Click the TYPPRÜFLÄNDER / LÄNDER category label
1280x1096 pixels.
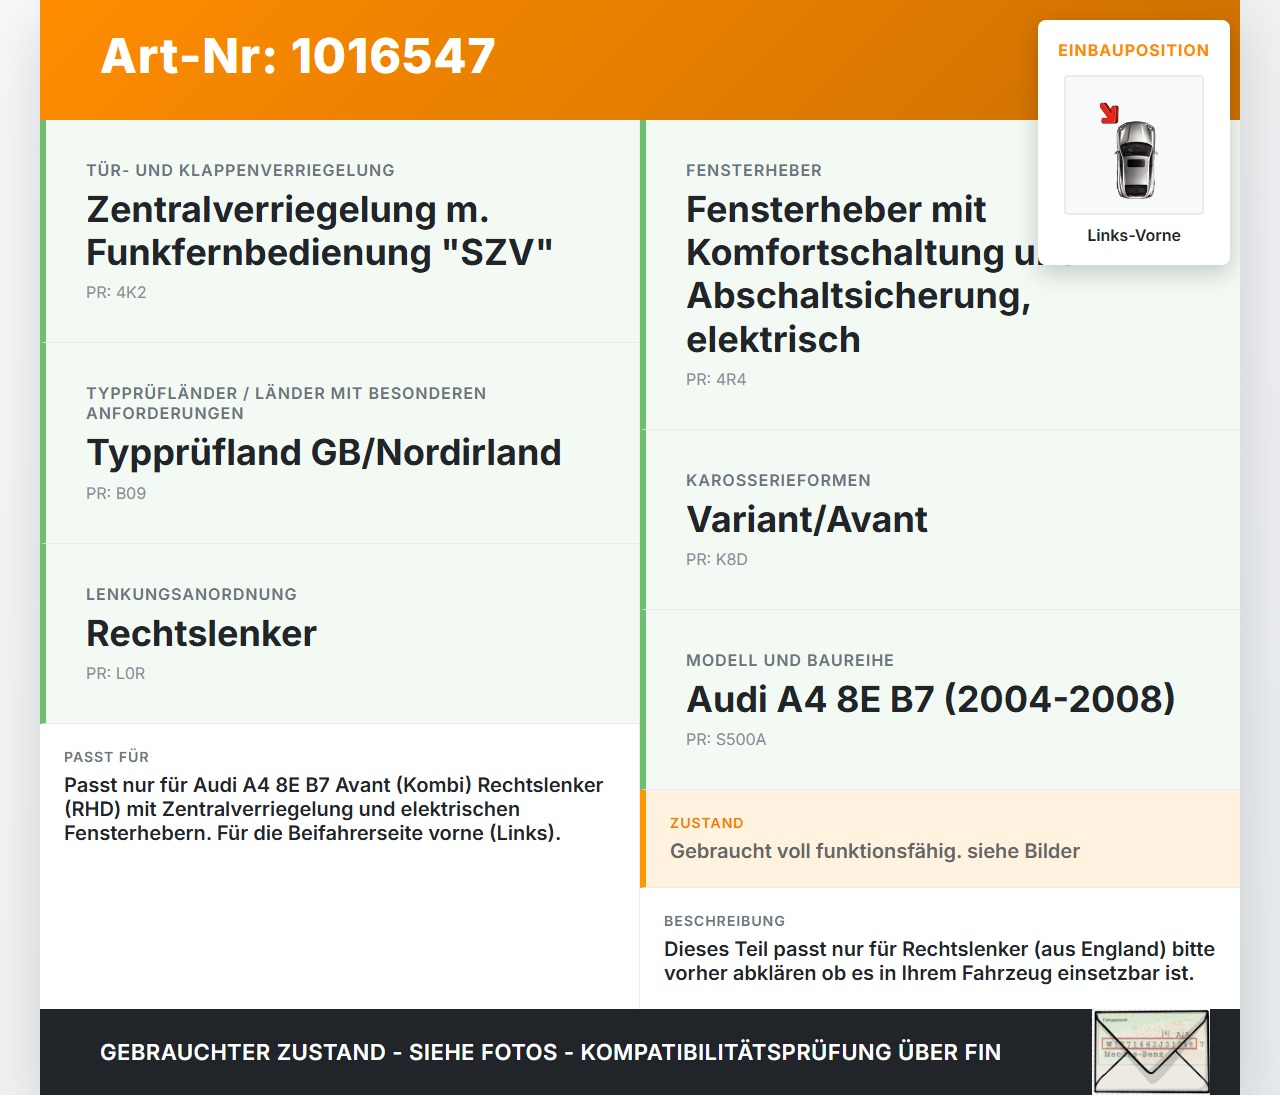[x=286, y=403]
